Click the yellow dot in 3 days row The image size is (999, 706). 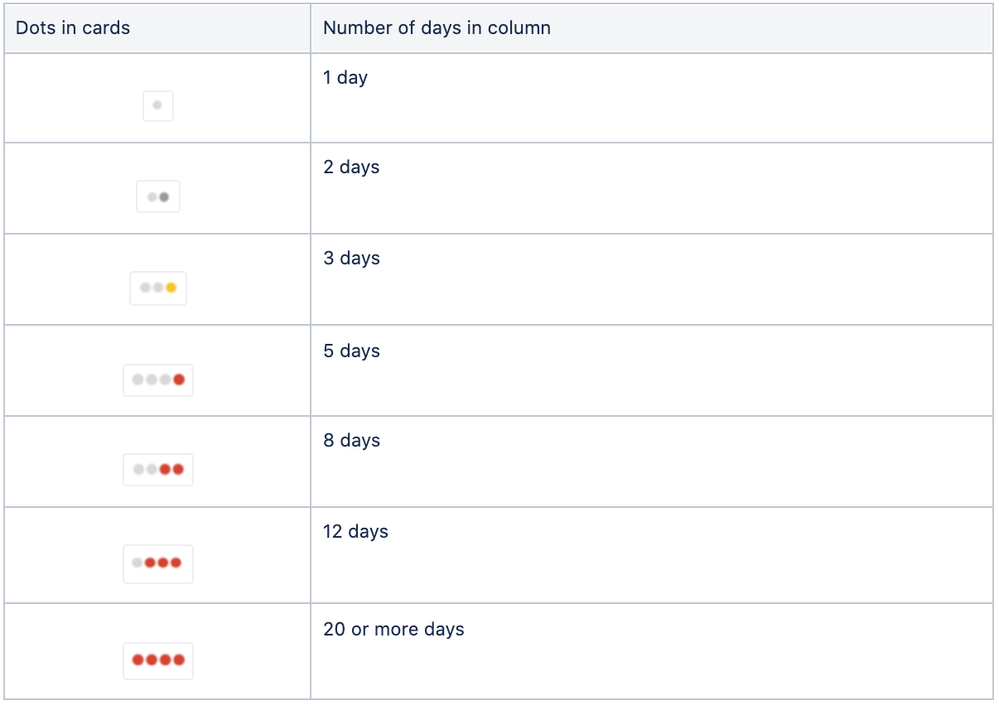[x=171, y=287]
